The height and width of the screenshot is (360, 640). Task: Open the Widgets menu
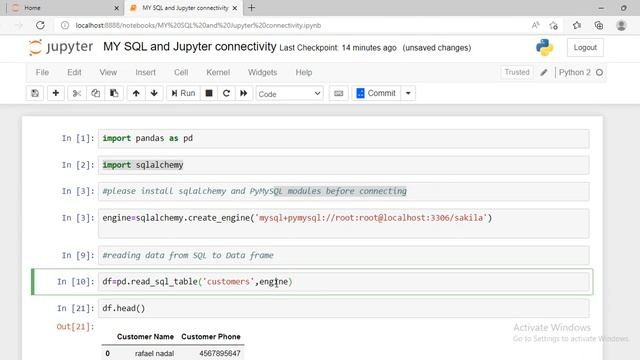(x=262, y=72)
